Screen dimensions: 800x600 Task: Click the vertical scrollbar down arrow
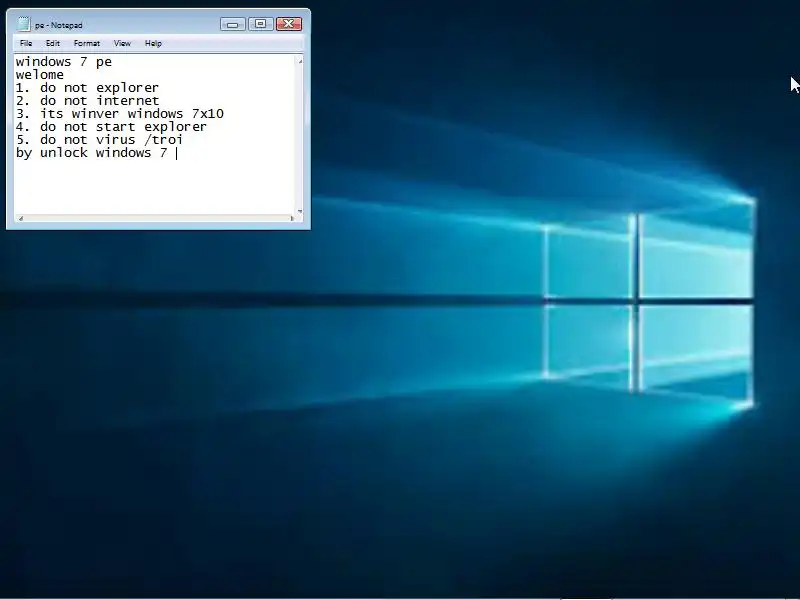(x=300, y=211)
